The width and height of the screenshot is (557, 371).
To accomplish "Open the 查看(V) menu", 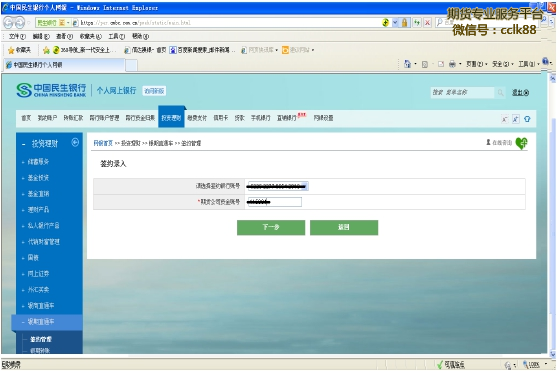I will pos(64,36).
